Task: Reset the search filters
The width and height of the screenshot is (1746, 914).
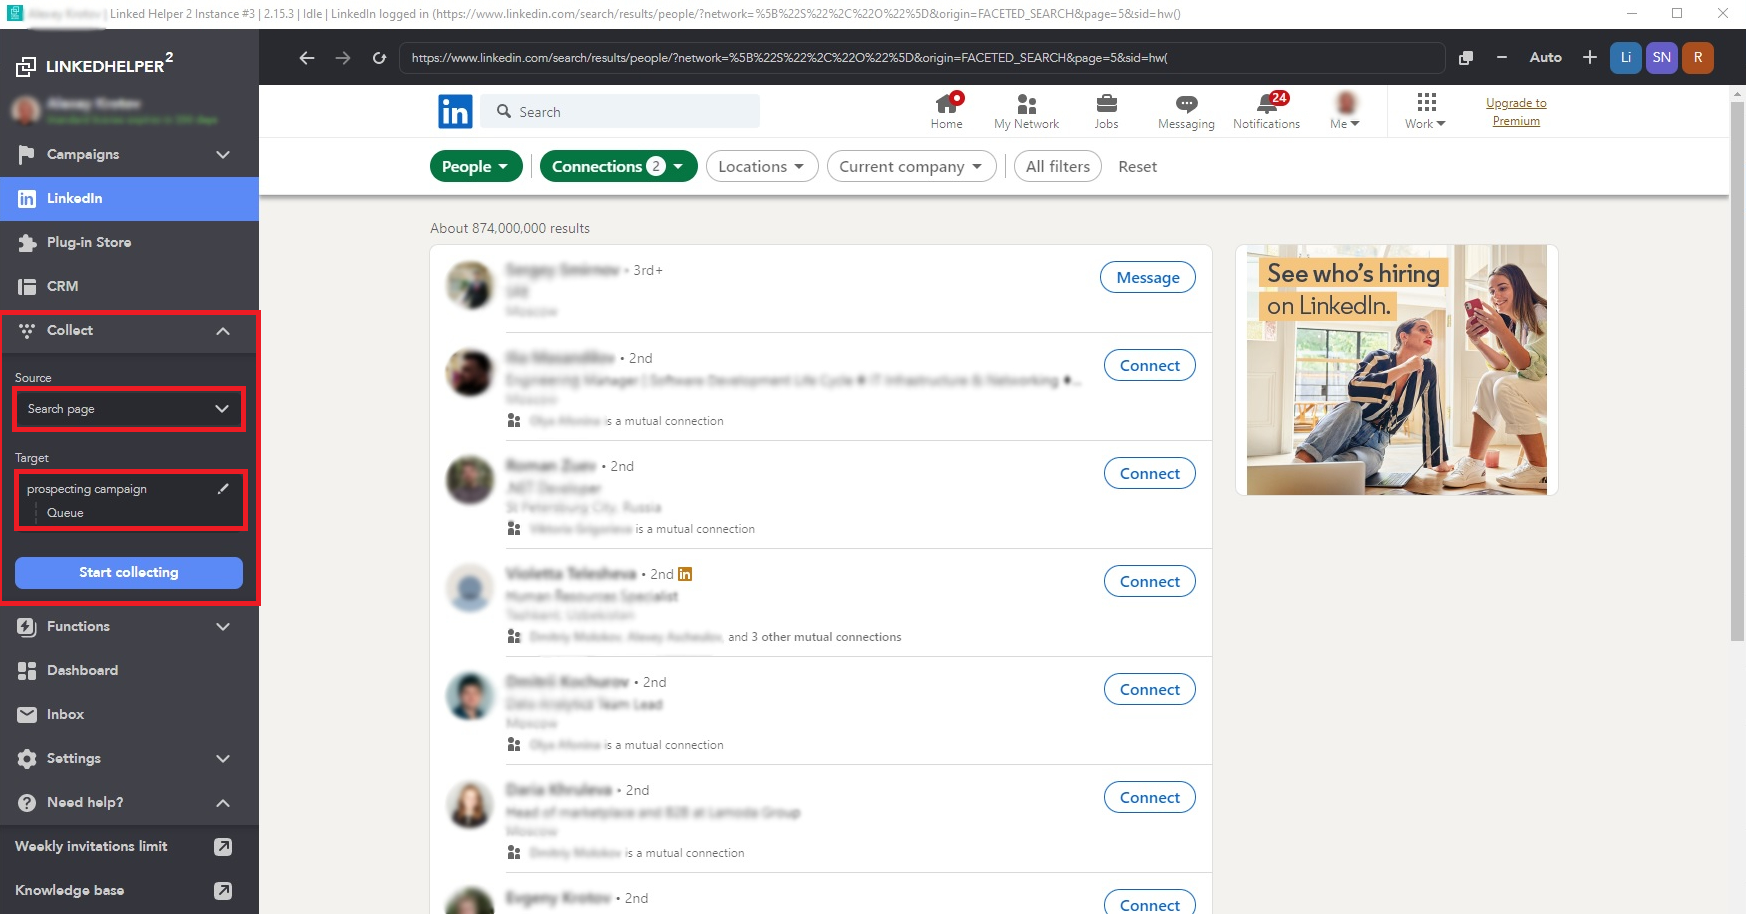Action: [1137, 167]
